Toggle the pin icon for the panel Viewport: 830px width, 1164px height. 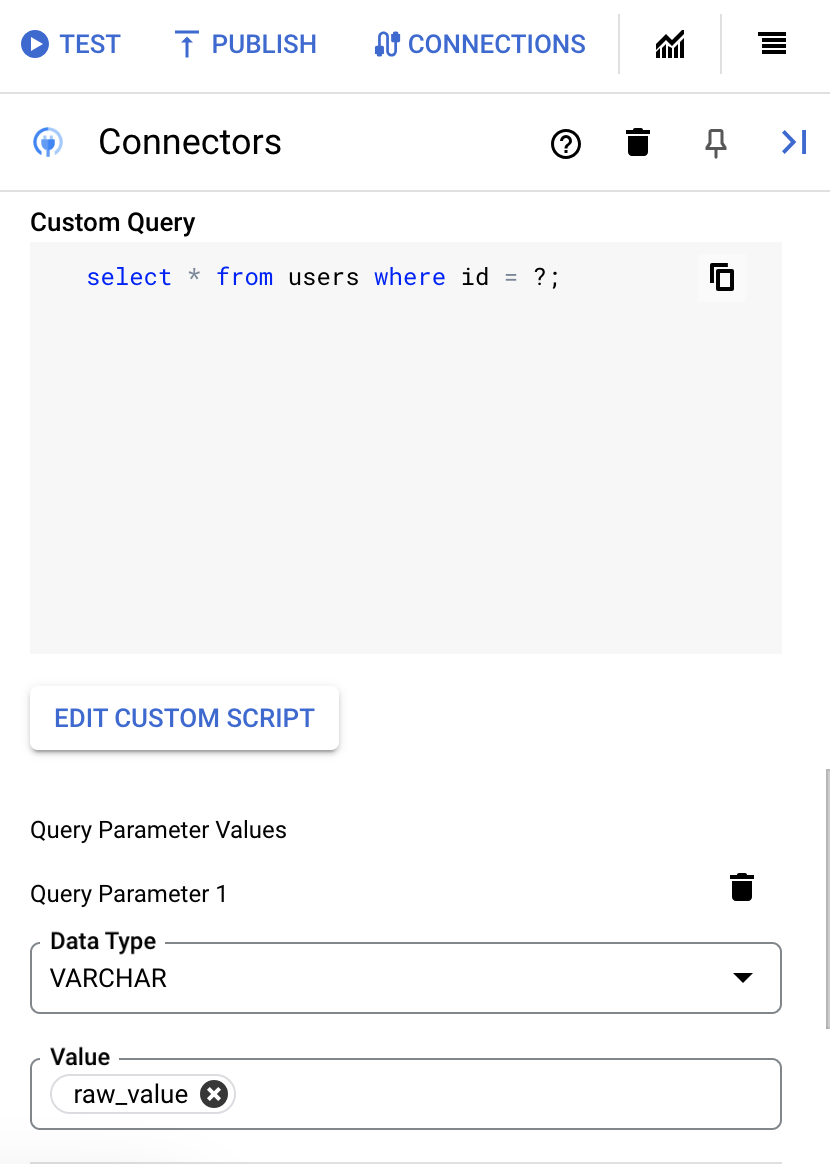coord(716,144)
